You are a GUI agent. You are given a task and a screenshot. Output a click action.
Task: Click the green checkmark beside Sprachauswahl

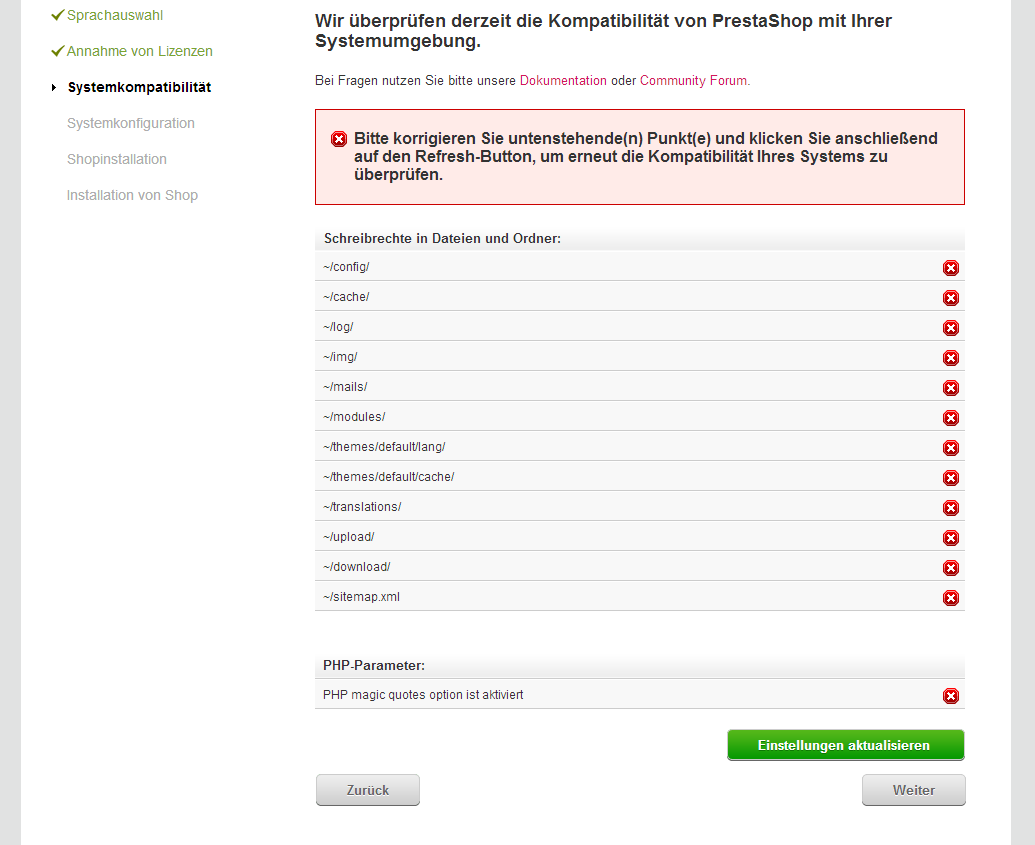point(57,15)
